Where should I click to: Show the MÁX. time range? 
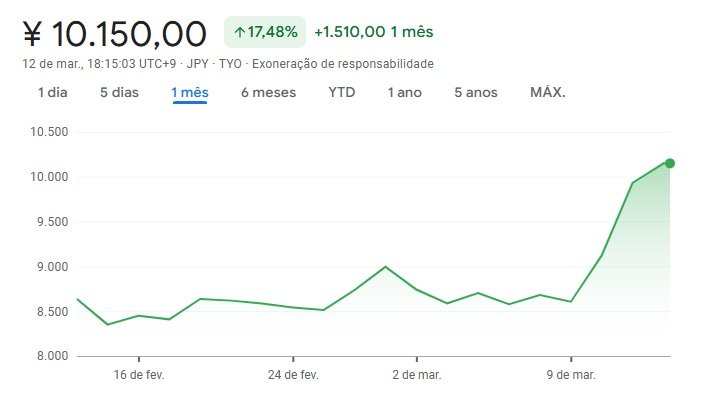(548, 93)
